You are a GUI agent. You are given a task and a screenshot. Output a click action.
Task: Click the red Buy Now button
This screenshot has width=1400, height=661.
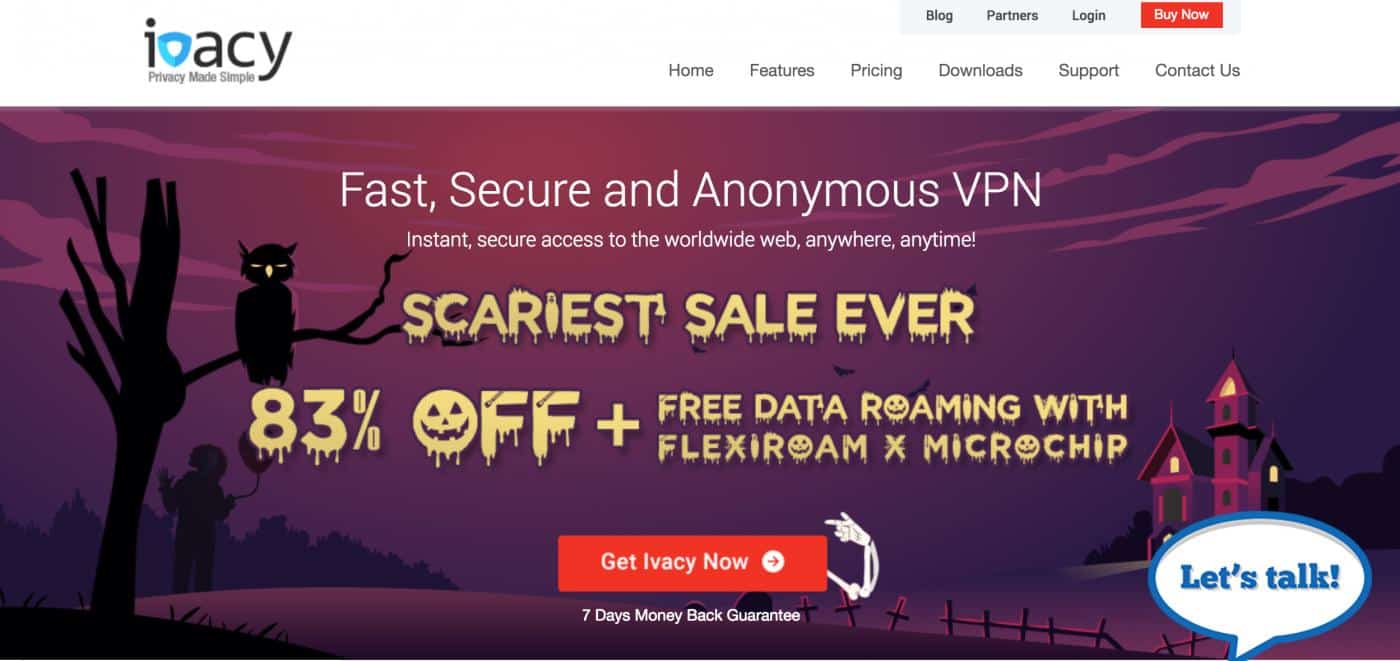click(x=1181, y=15)
